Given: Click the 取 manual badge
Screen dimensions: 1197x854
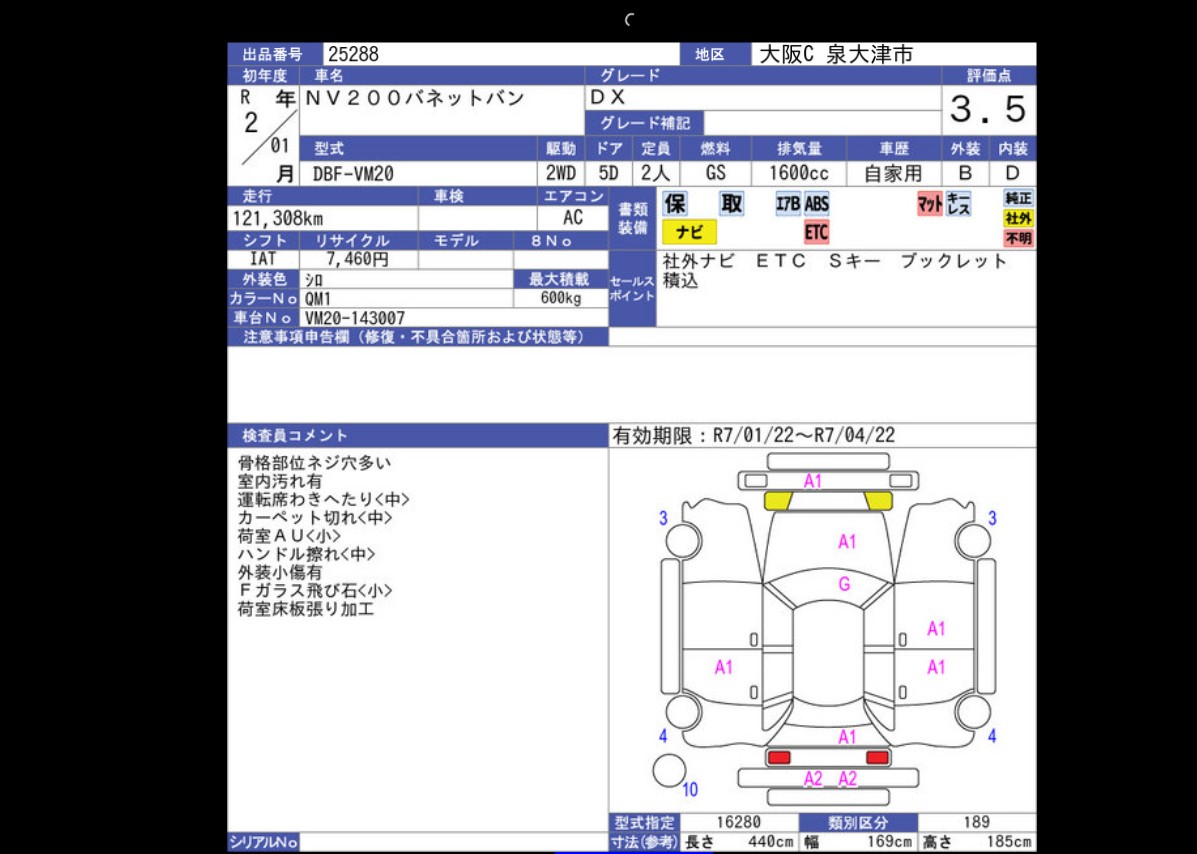Looking at the screenshot, I should (731, 204).
